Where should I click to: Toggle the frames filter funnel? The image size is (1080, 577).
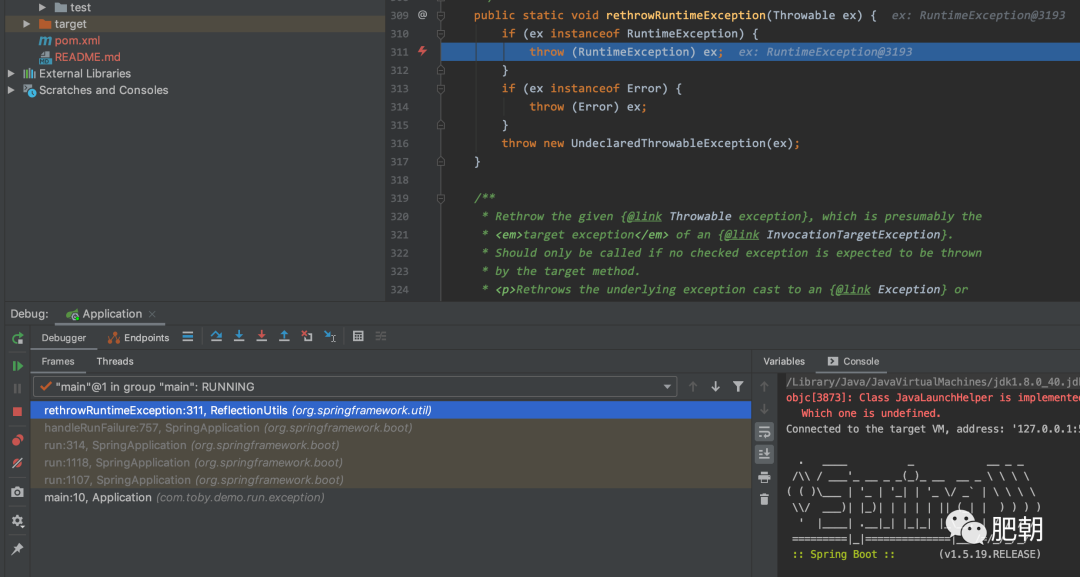click(x=738, y=387)
